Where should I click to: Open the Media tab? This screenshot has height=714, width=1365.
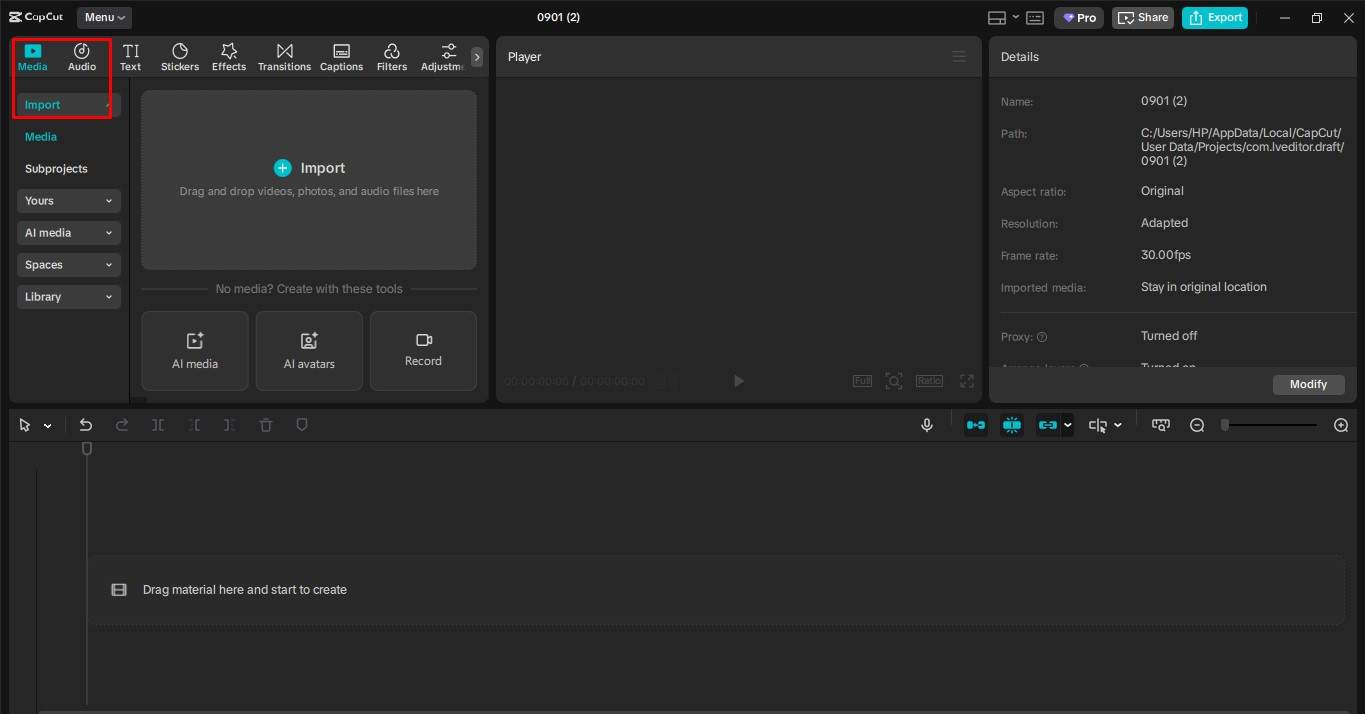[x=32, y=57]
